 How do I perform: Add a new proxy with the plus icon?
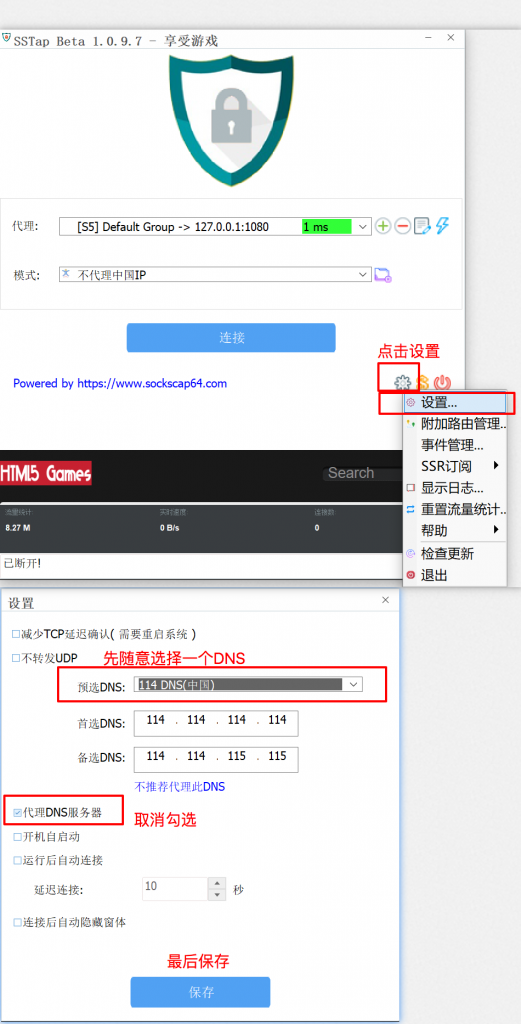pyautogui.click(x=383, y=227)
